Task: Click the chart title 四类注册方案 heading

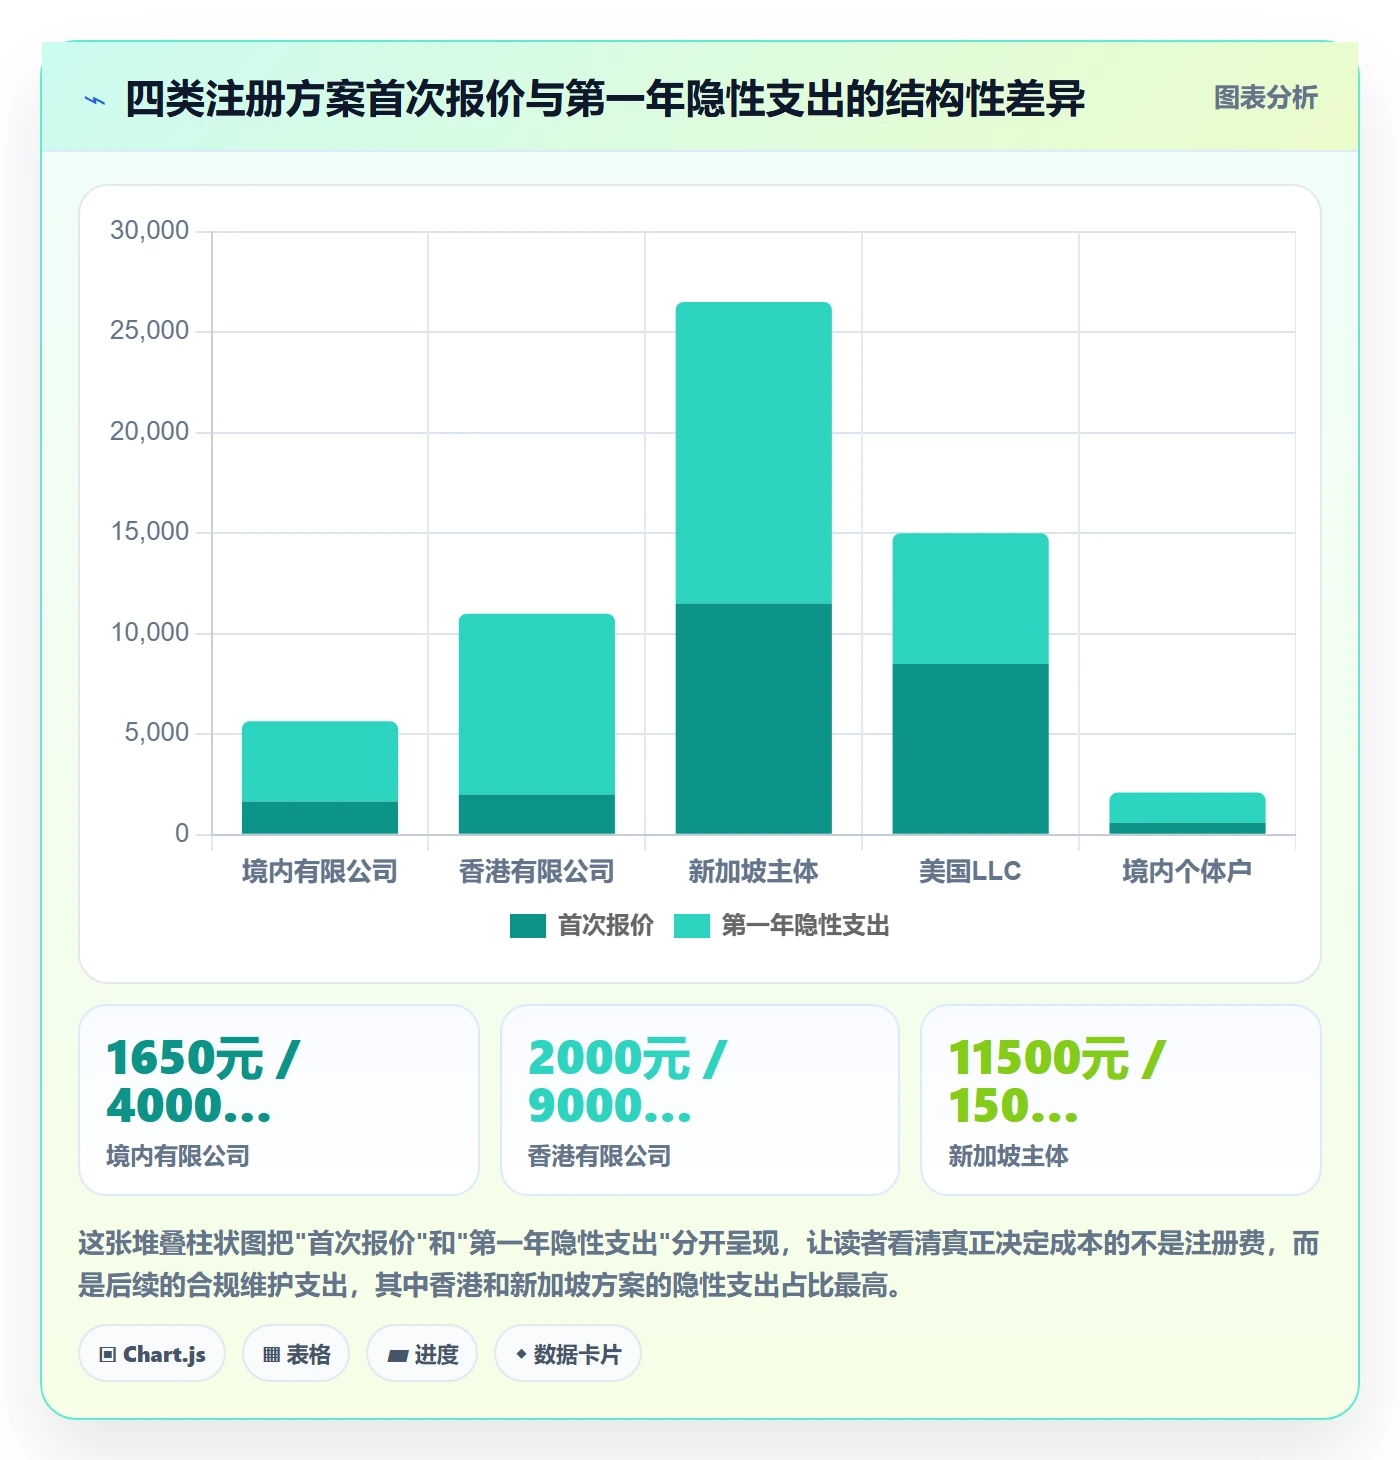Action: pyautogui.click(x=605, y=99)
